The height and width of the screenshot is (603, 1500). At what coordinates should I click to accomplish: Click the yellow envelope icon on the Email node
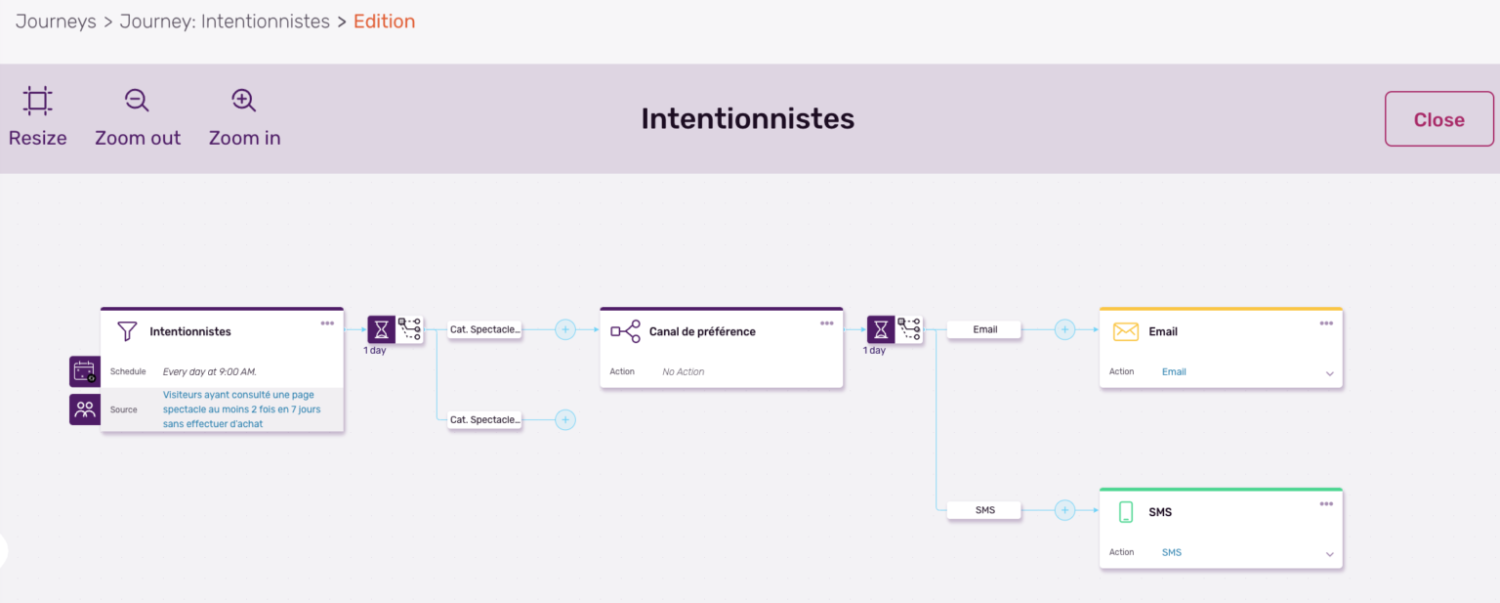point(1126,331)
